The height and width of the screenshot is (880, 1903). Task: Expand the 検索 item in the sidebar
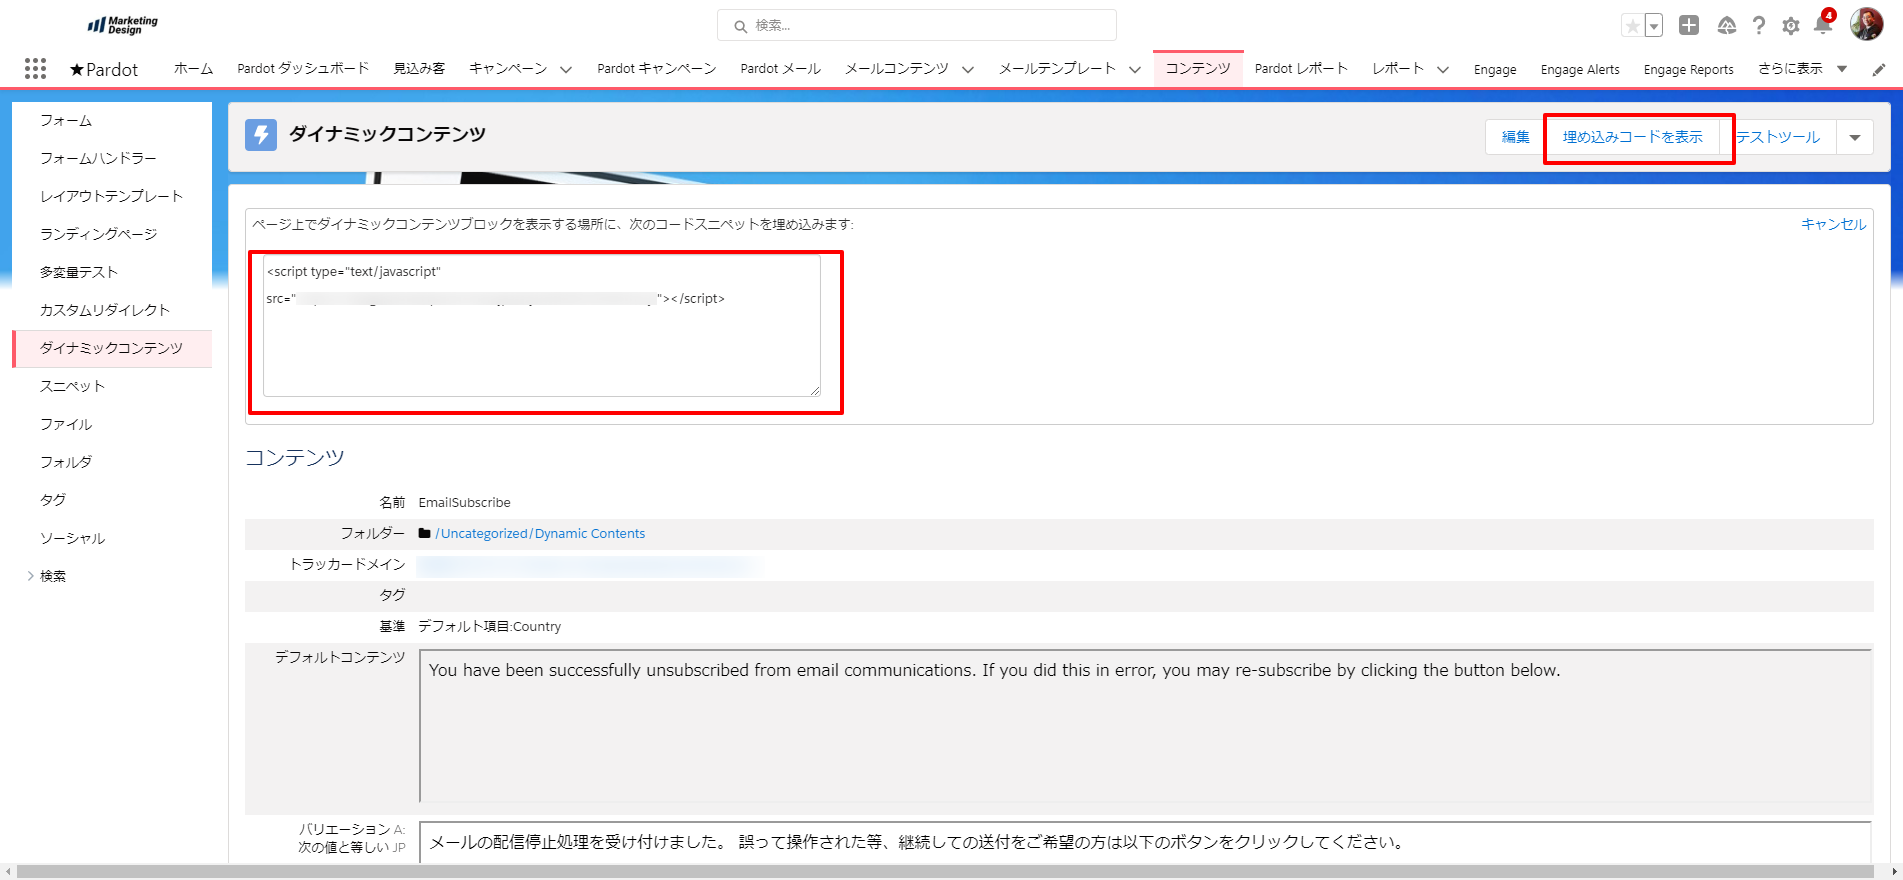pyautogui.click(x=31, y=576)
